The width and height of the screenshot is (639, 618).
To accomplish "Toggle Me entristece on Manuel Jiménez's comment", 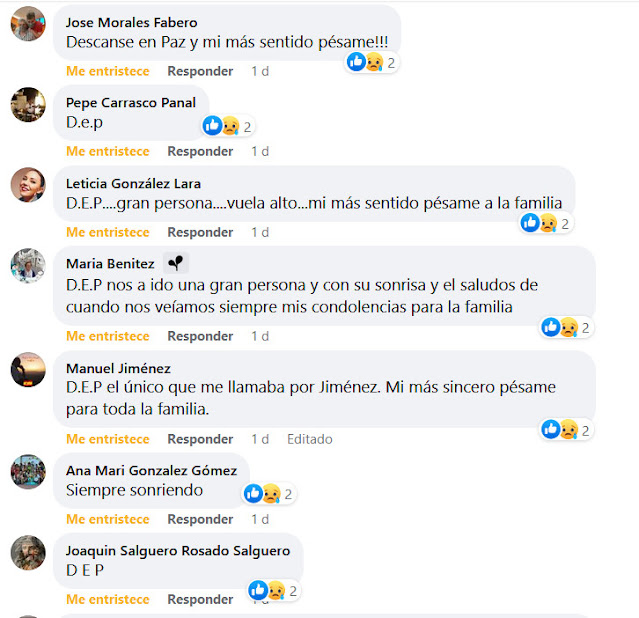I will [x=108, y=439].
